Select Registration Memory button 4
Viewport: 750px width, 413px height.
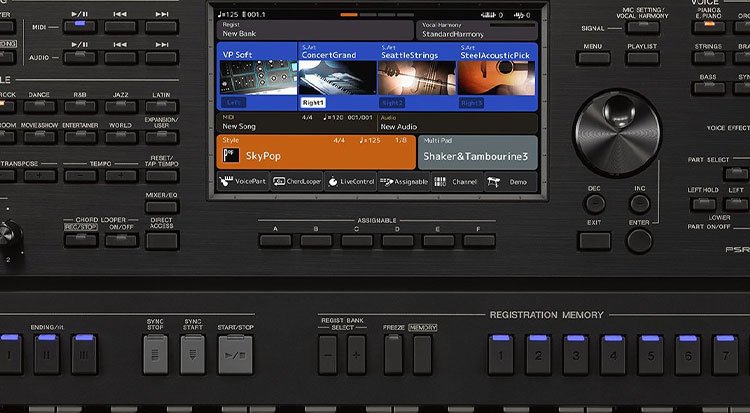tap(613, 355)
